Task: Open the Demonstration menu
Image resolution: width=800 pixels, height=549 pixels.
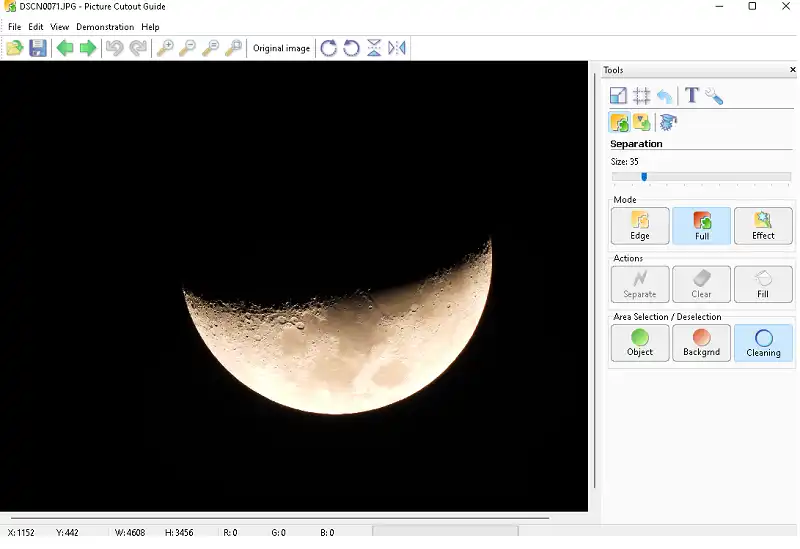Action: point(105,27)
